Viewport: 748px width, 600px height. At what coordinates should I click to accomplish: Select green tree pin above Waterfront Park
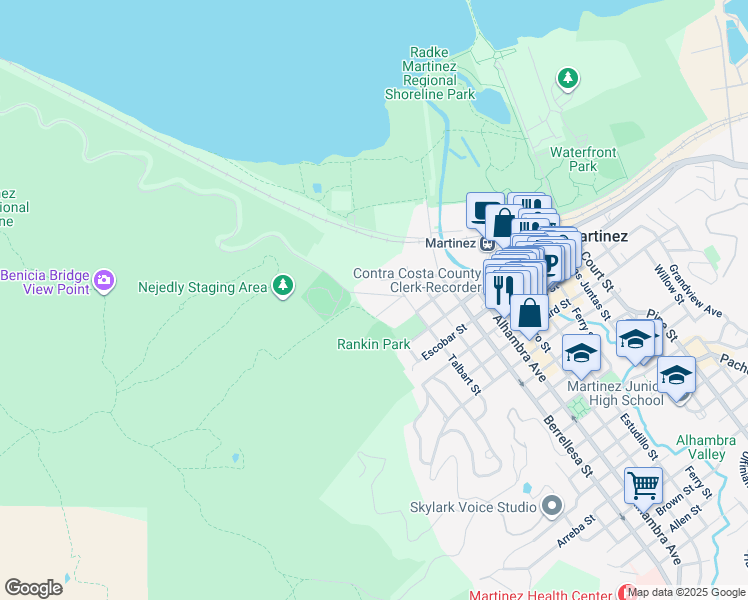click(568, 78)
